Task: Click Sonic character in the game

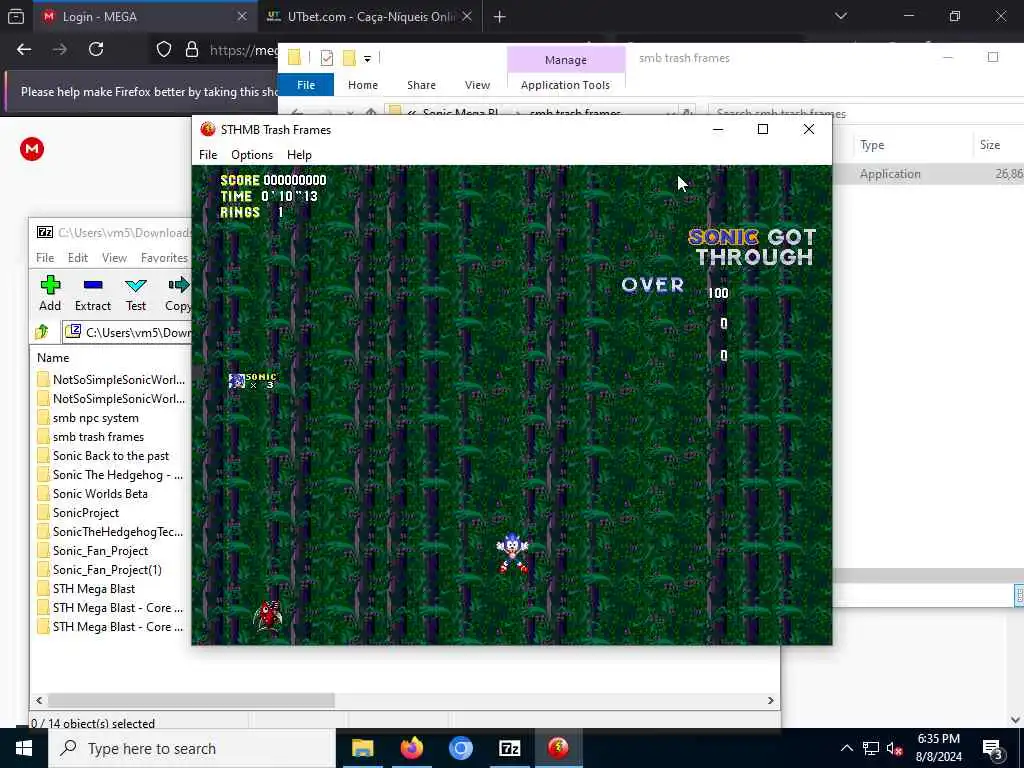Action: pos(512,552)
